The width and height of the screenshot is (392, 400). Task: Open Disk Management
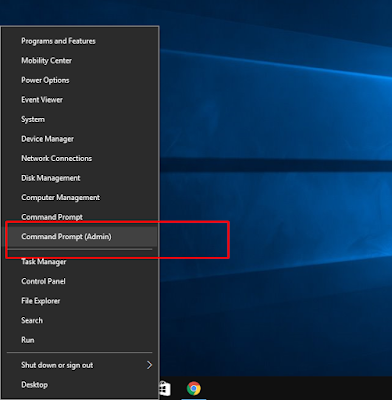80,178
